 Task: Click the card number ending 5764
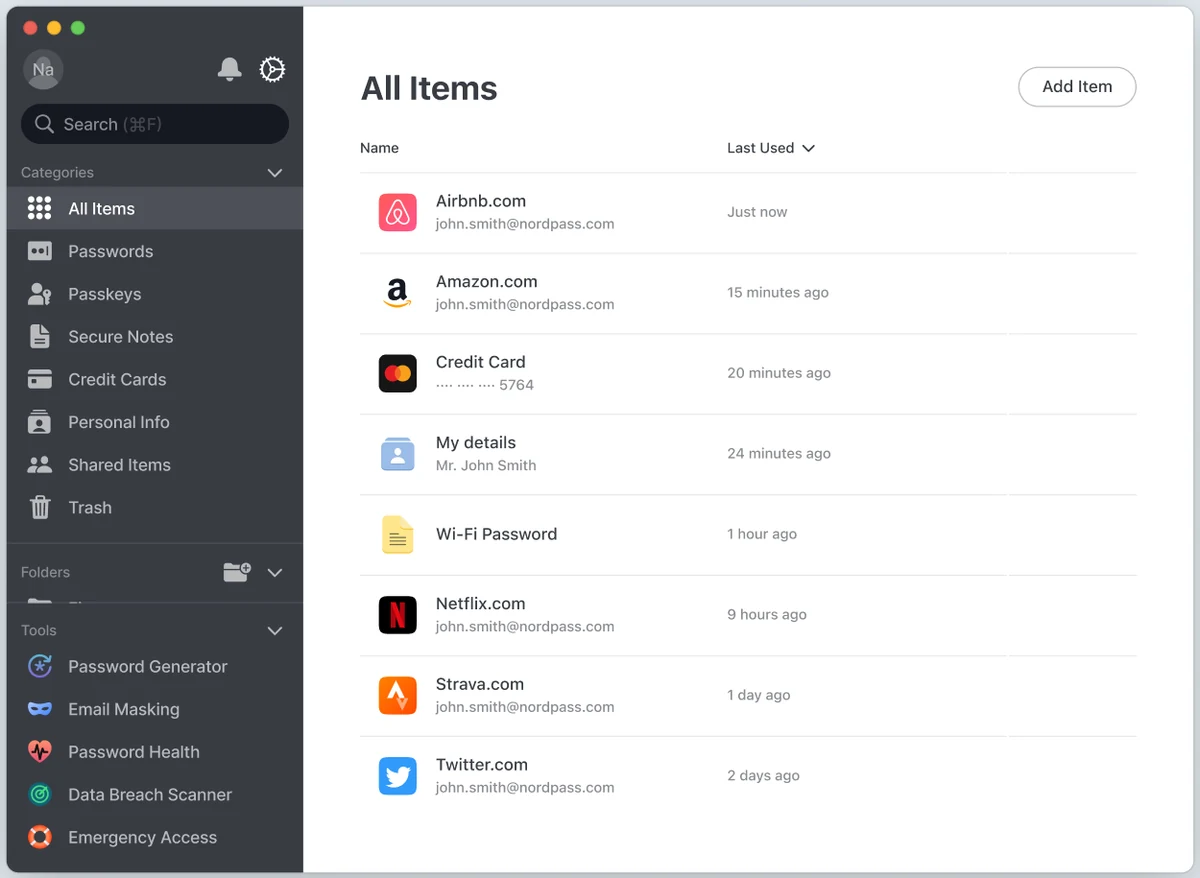485,385
